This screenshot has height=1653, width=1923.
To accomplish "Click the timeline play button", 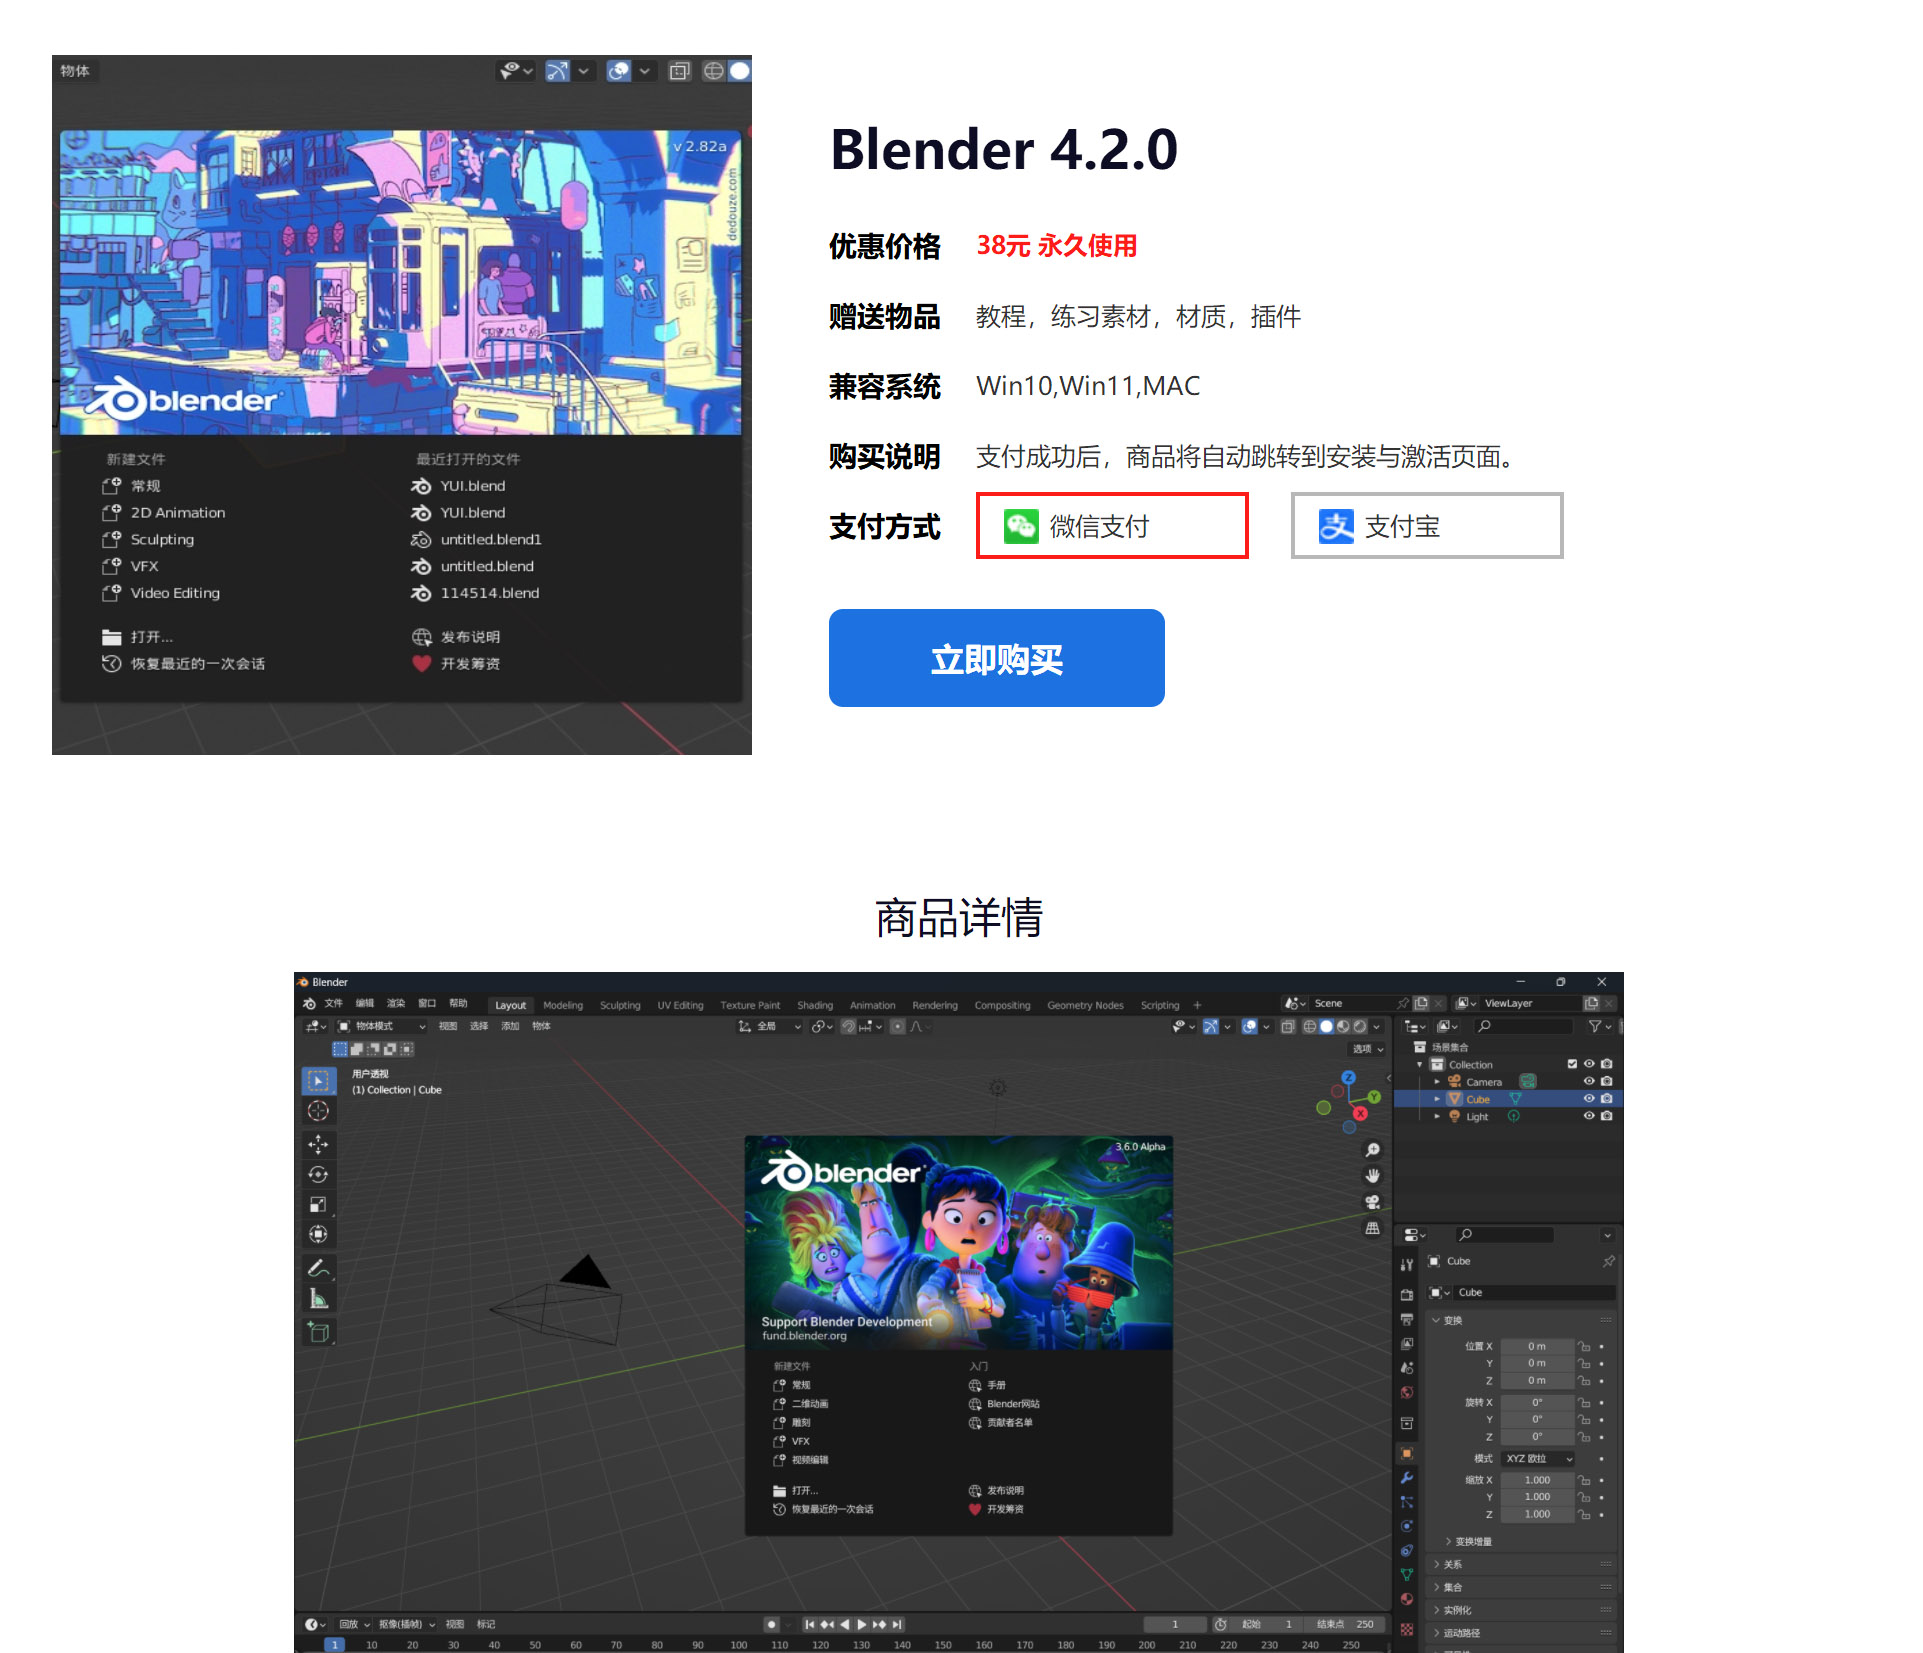I will click(x=862, y=1624).
